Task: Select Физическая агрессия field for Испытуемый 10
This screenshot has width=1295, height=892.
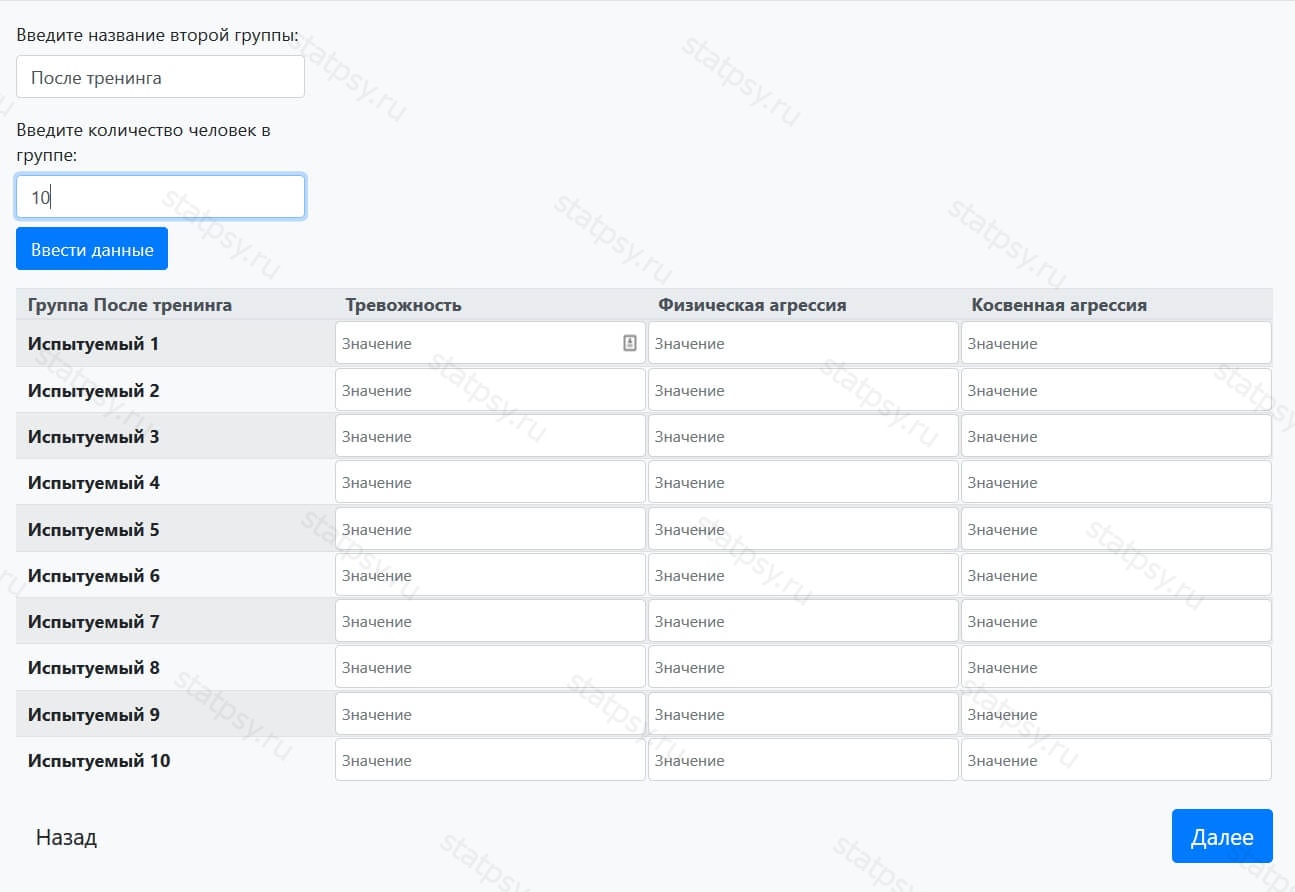Action: pyautogui.click(x=803, y=760)
